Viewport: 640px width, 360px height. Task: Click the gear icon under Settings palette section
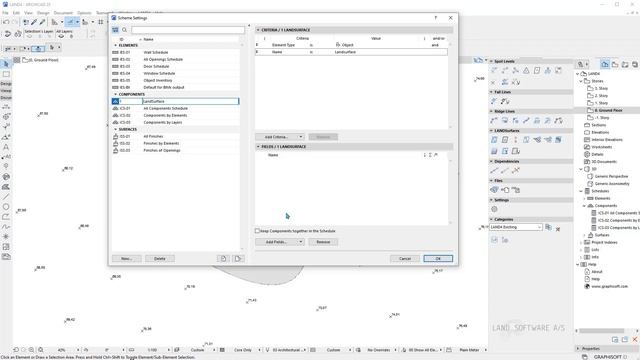[x=494, y=209]
